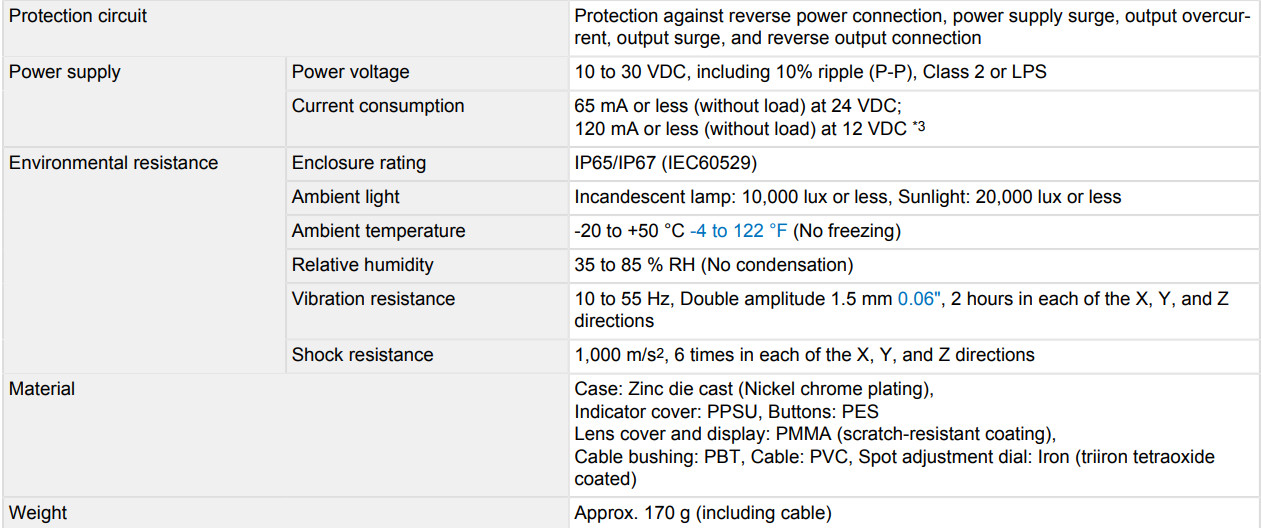Click the Current consumption label
The height and width of the screenshot is (528, 1262).
(378, 106)
